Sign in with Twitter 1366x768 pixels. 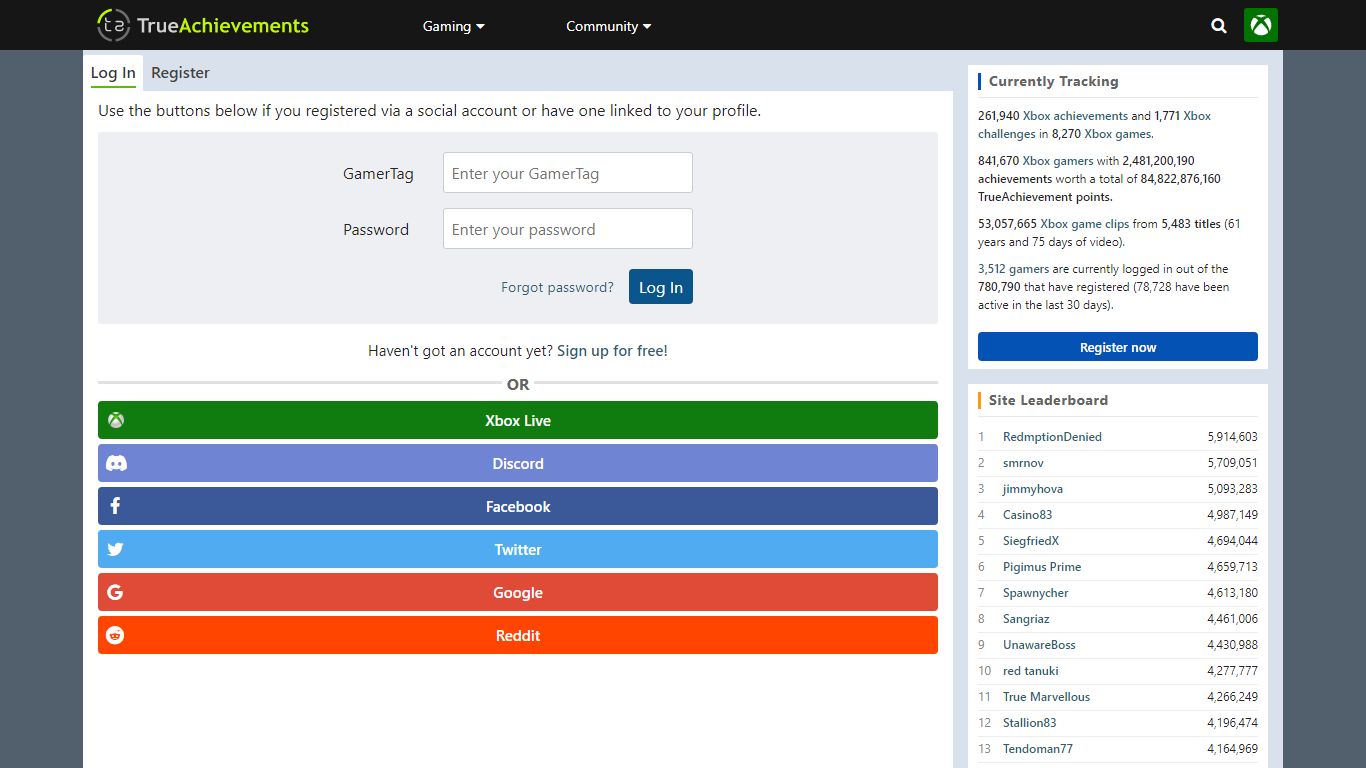(518, 549)
